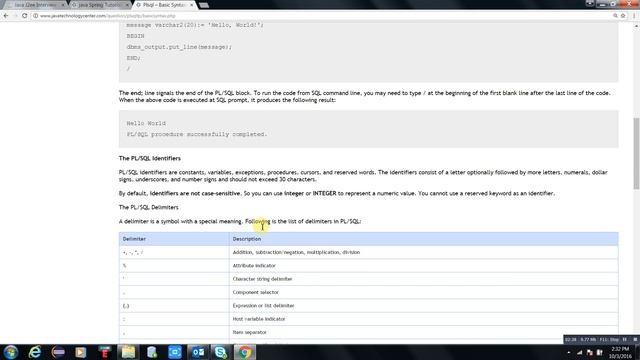Click the javatechnologycenter.com URL field

(107, 16)
